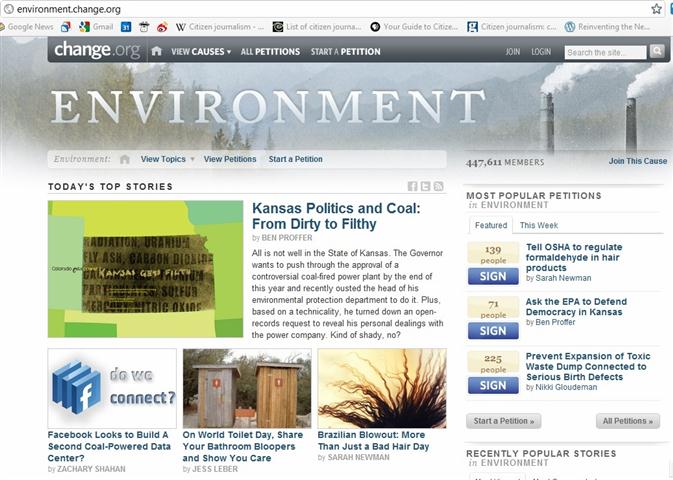Open Tell OSHA to regulate formaldehyde link
The width and height of the screenshot is (673, 480).
tap(574, 257)
